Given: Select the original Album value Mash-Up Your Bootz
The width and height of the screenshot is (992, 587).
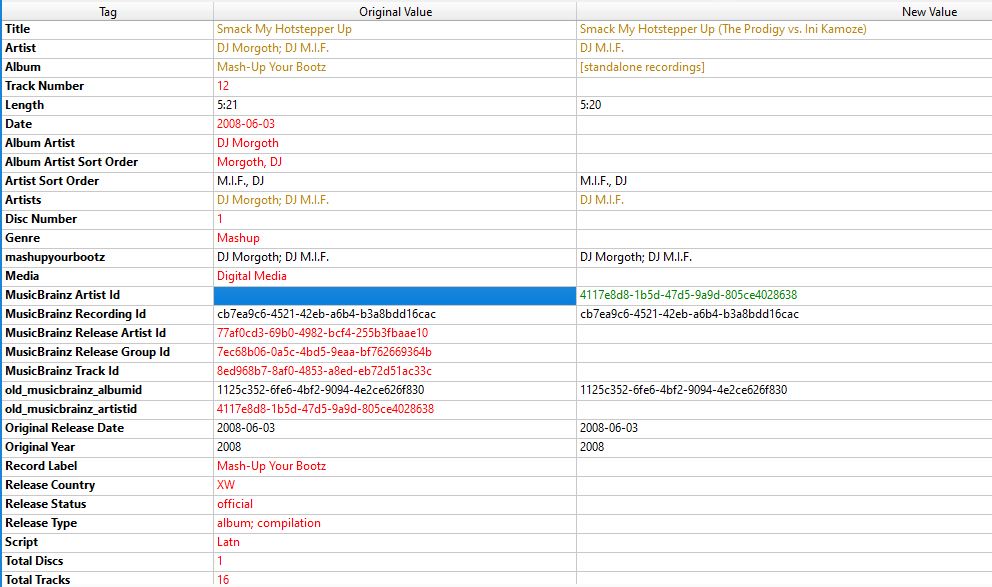Looking at the screenshot, I should point(271,67).
